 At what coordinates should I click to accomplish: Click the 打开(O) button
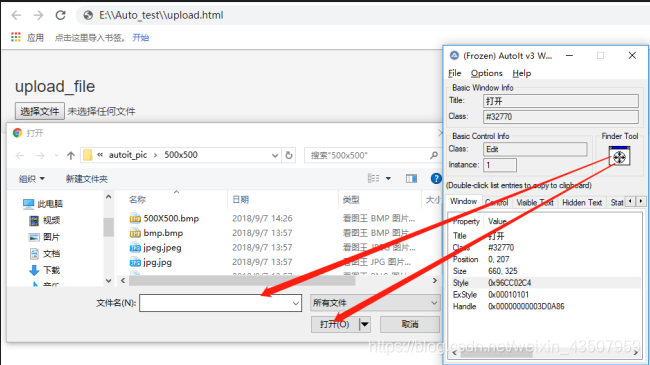335,324
